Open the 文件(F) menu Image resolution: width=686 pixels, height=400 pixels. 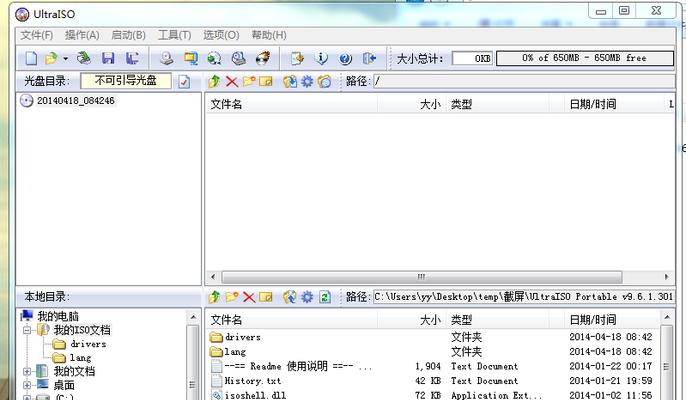[37, 35]
